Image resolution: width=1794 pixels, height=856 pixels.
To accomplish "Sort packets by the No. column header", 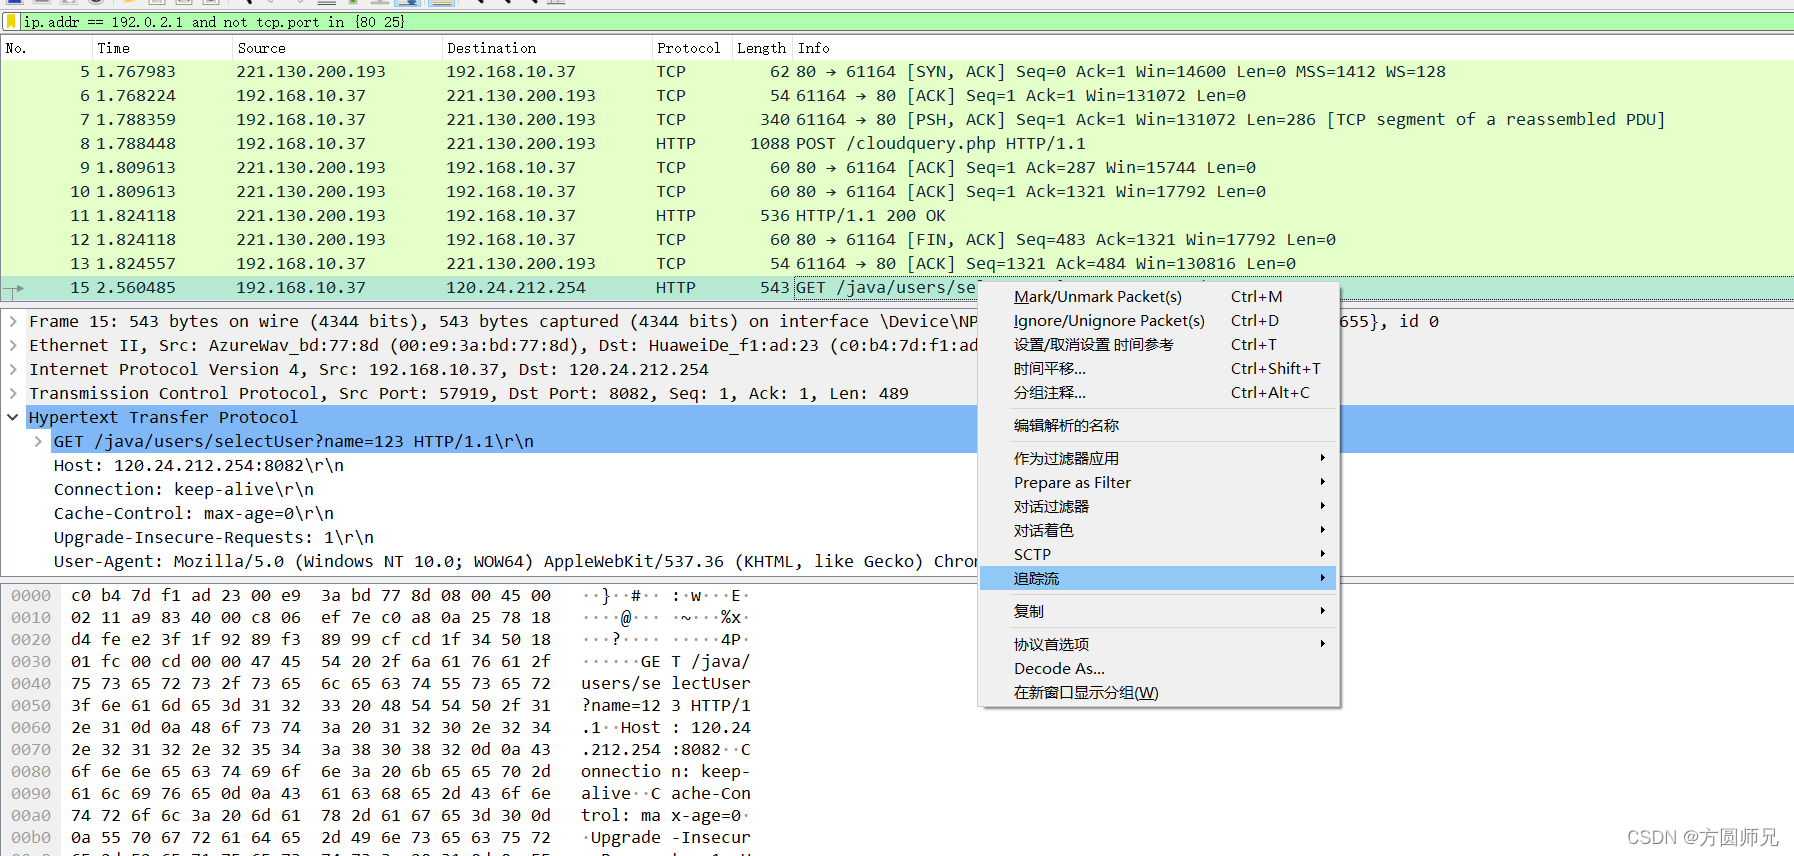I will [x=47, y=48].
